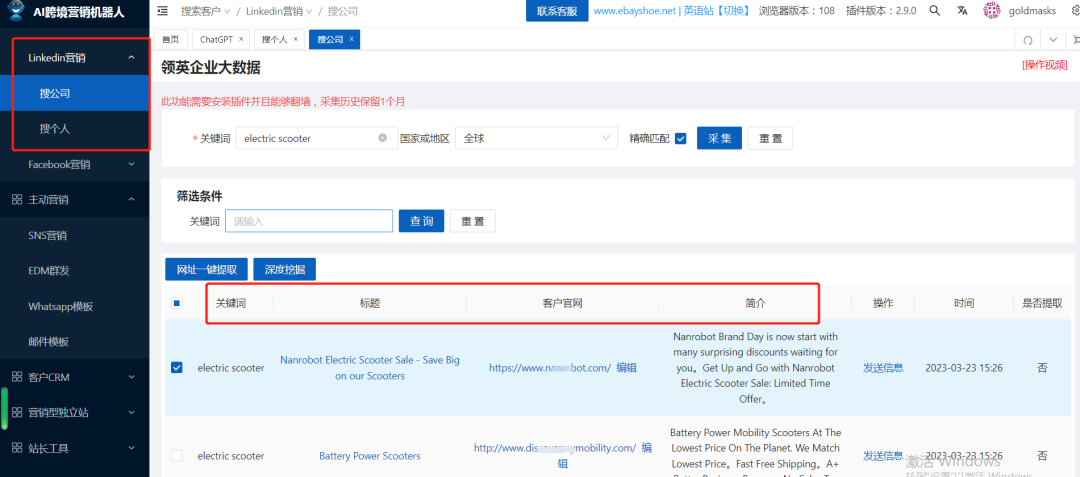Select 搜个人 in the sidebar
Image resolution: width=1080 pixels, height=477 pixels.
(x=74, y=129)
